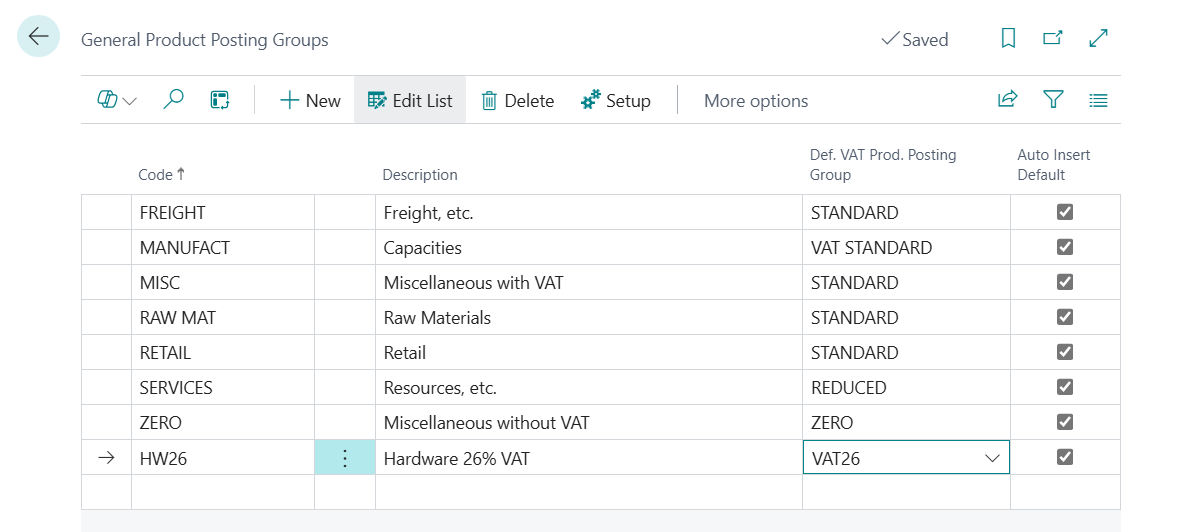
Task: Sort by the Code column header
Action: pos(156,174)
